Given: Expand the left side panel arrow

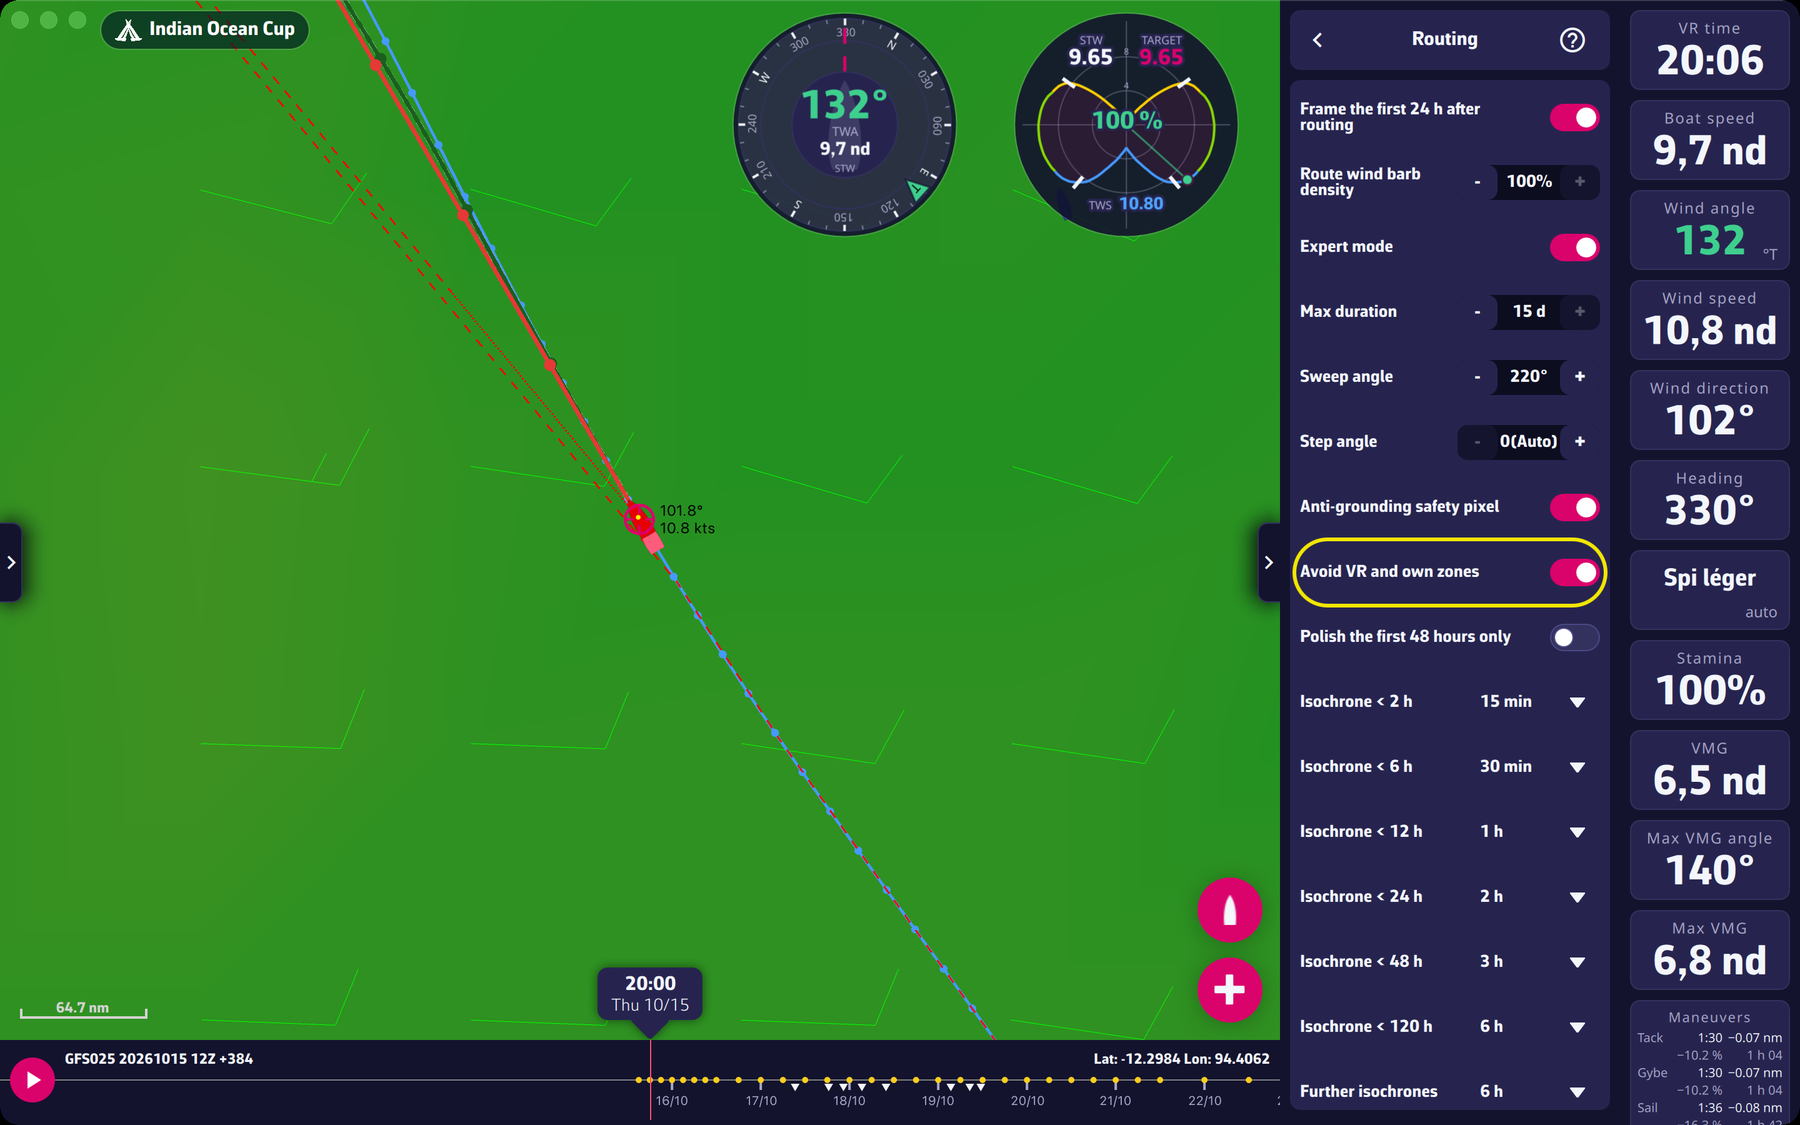Looking at the screenshot, I should 10,562.
